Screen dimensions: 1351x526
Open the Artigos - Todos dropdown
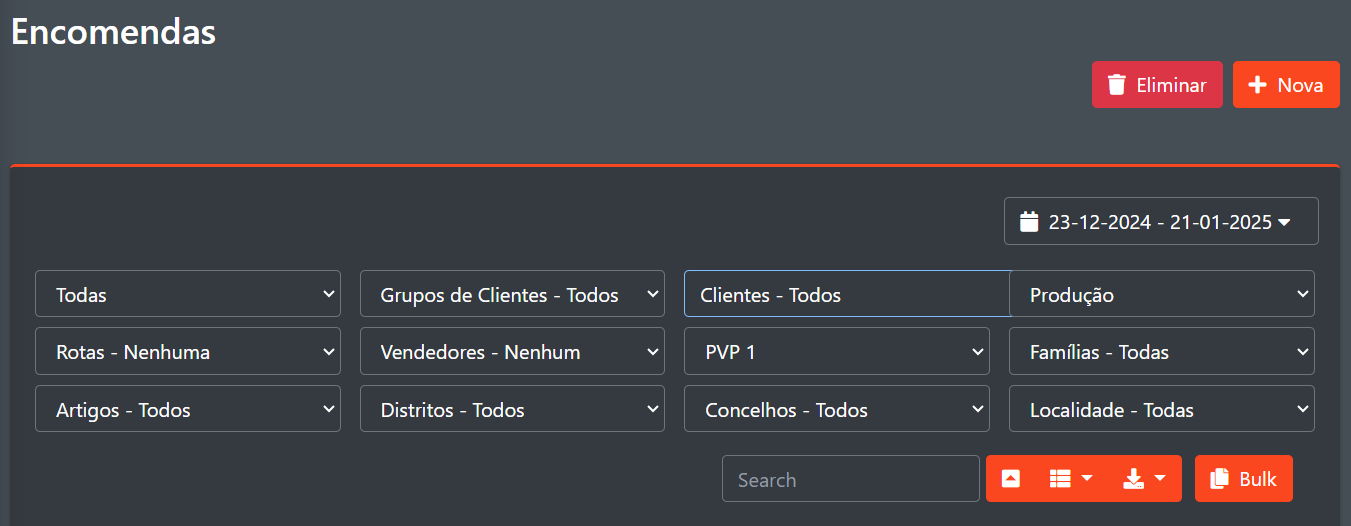coord(188,409)
